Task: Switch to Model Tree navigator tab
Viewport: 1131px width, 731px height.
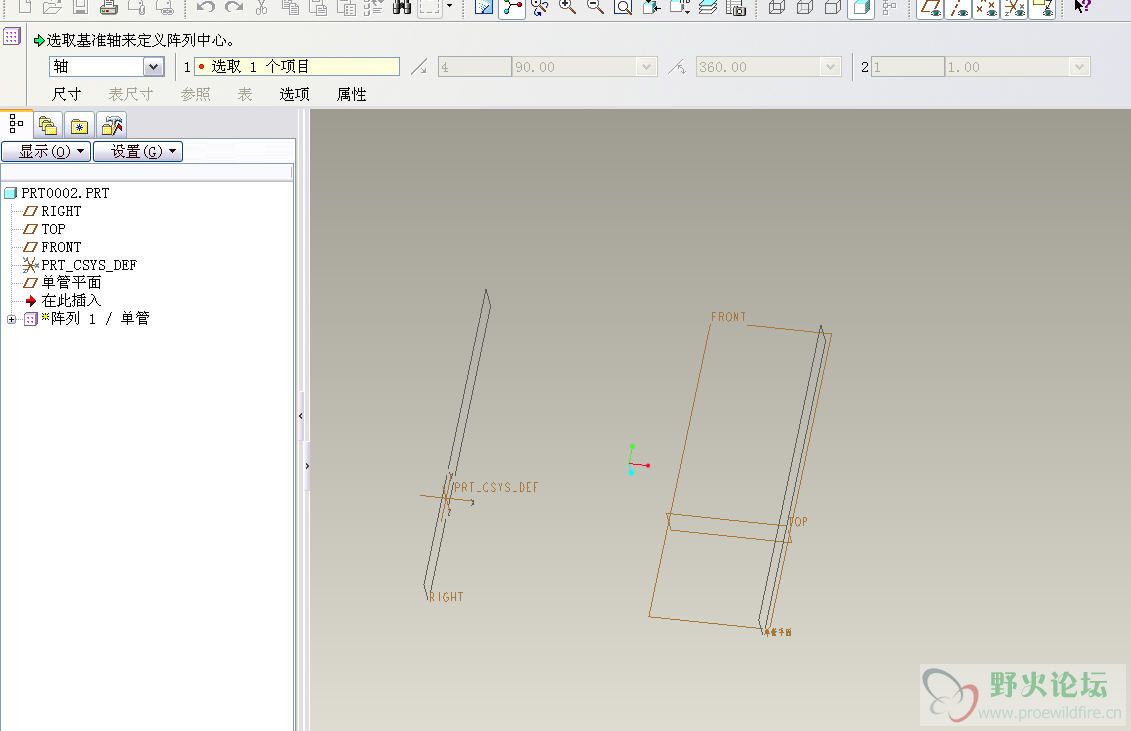Action: pos(16,125)
